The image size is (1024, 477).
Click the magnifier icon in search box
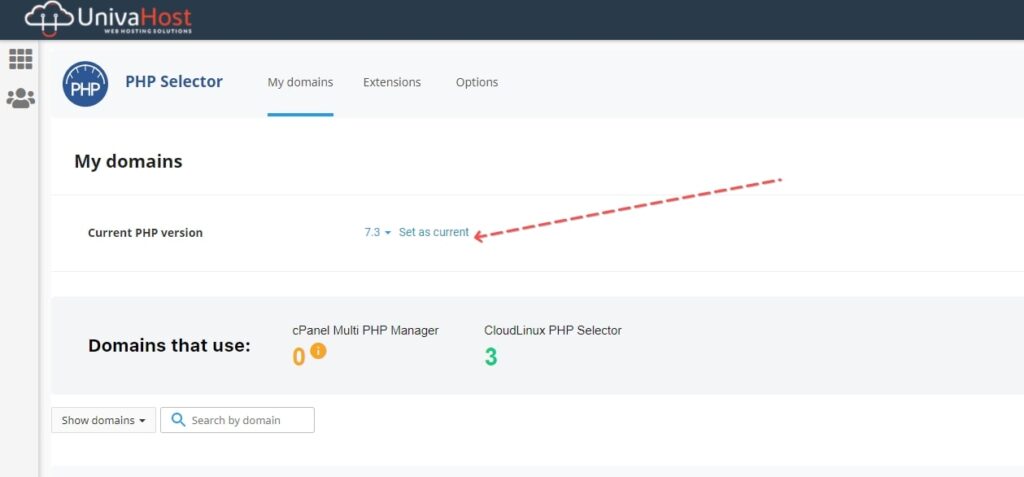coord(178,419)
